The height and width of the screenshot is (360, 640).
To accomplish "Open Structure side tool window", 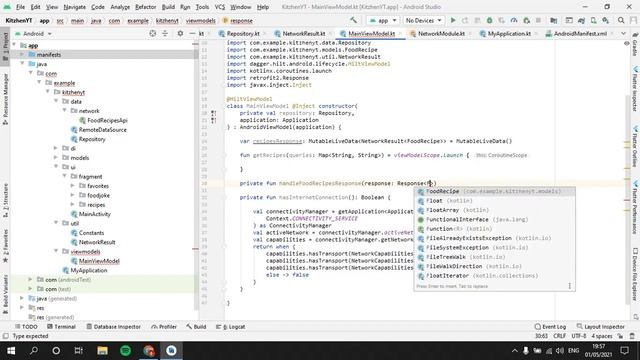I will (x=5, y=200).
